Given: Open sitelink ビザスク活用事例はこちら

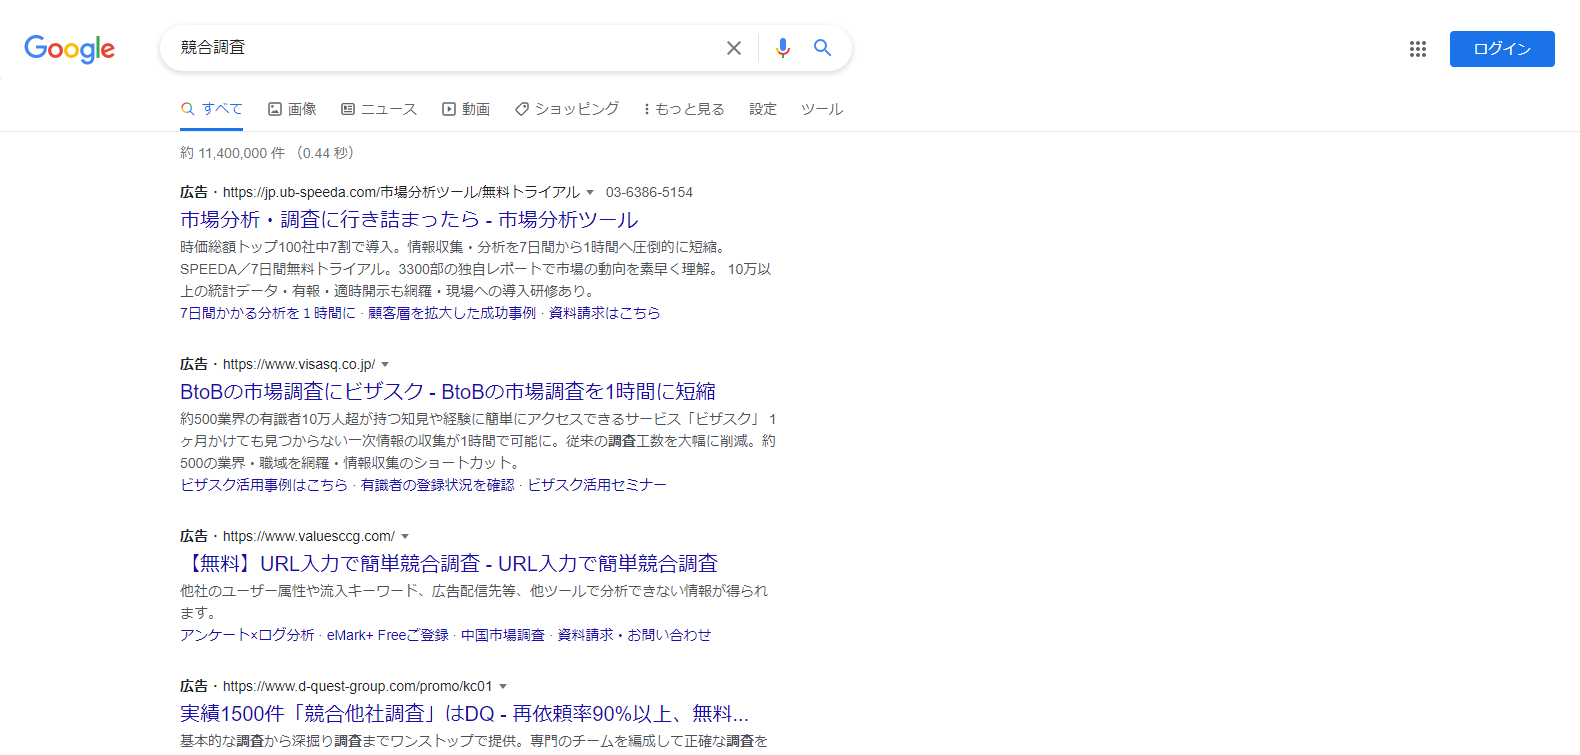Looking at the screenshot, I should coord(264,485).
